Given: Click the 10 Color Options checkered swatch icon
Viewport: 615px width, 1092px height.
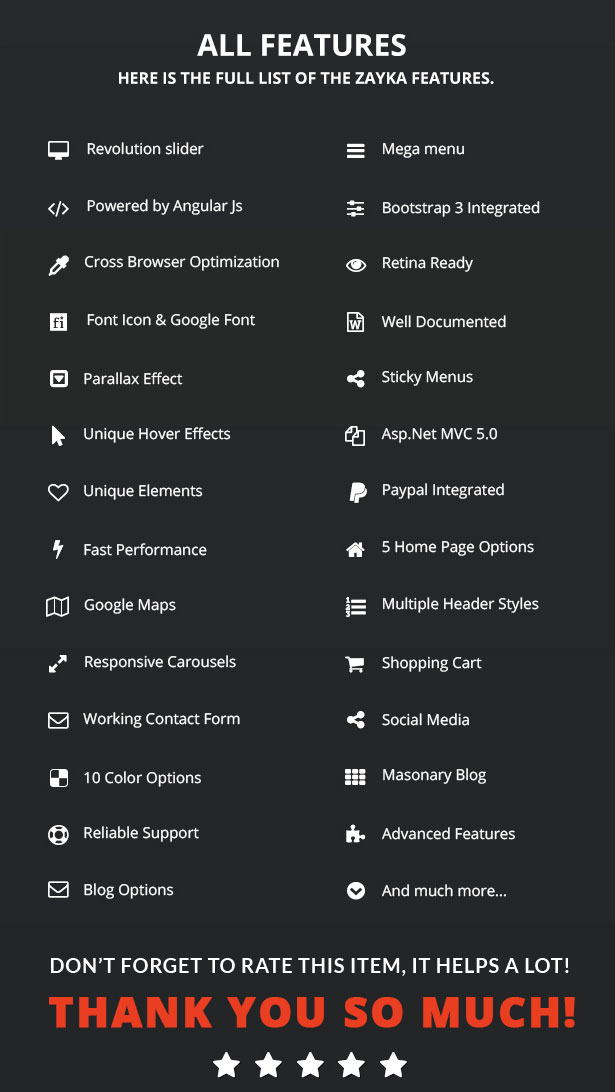Looking at the screenshot, I should click(59, 778).
